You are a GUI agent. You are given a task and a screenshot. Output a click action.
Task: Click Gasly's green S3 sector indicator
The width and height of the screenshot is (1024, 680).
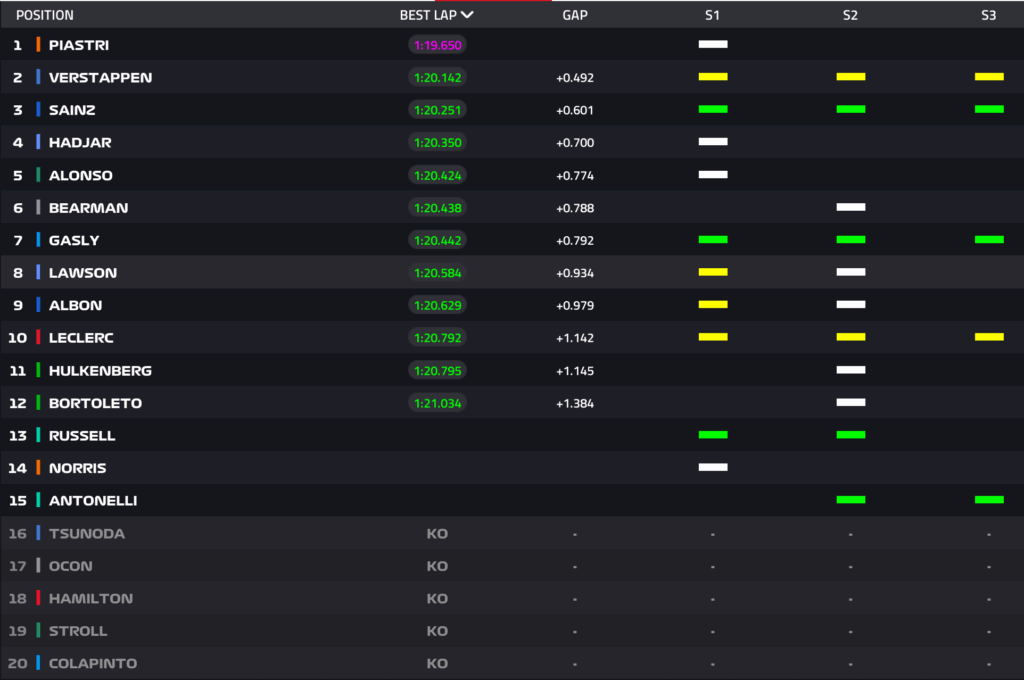point(988,240)
